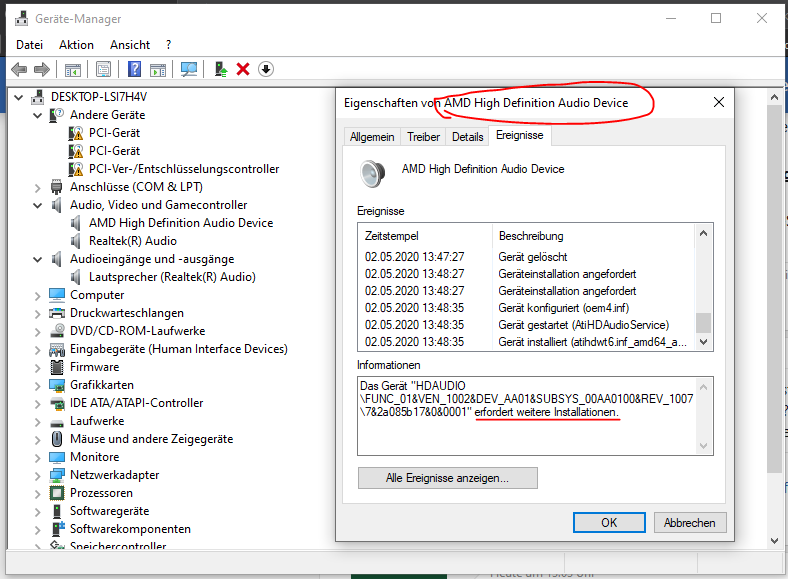788x579 pixels.
Task: Open the Aktion menu
Action: 76,45
